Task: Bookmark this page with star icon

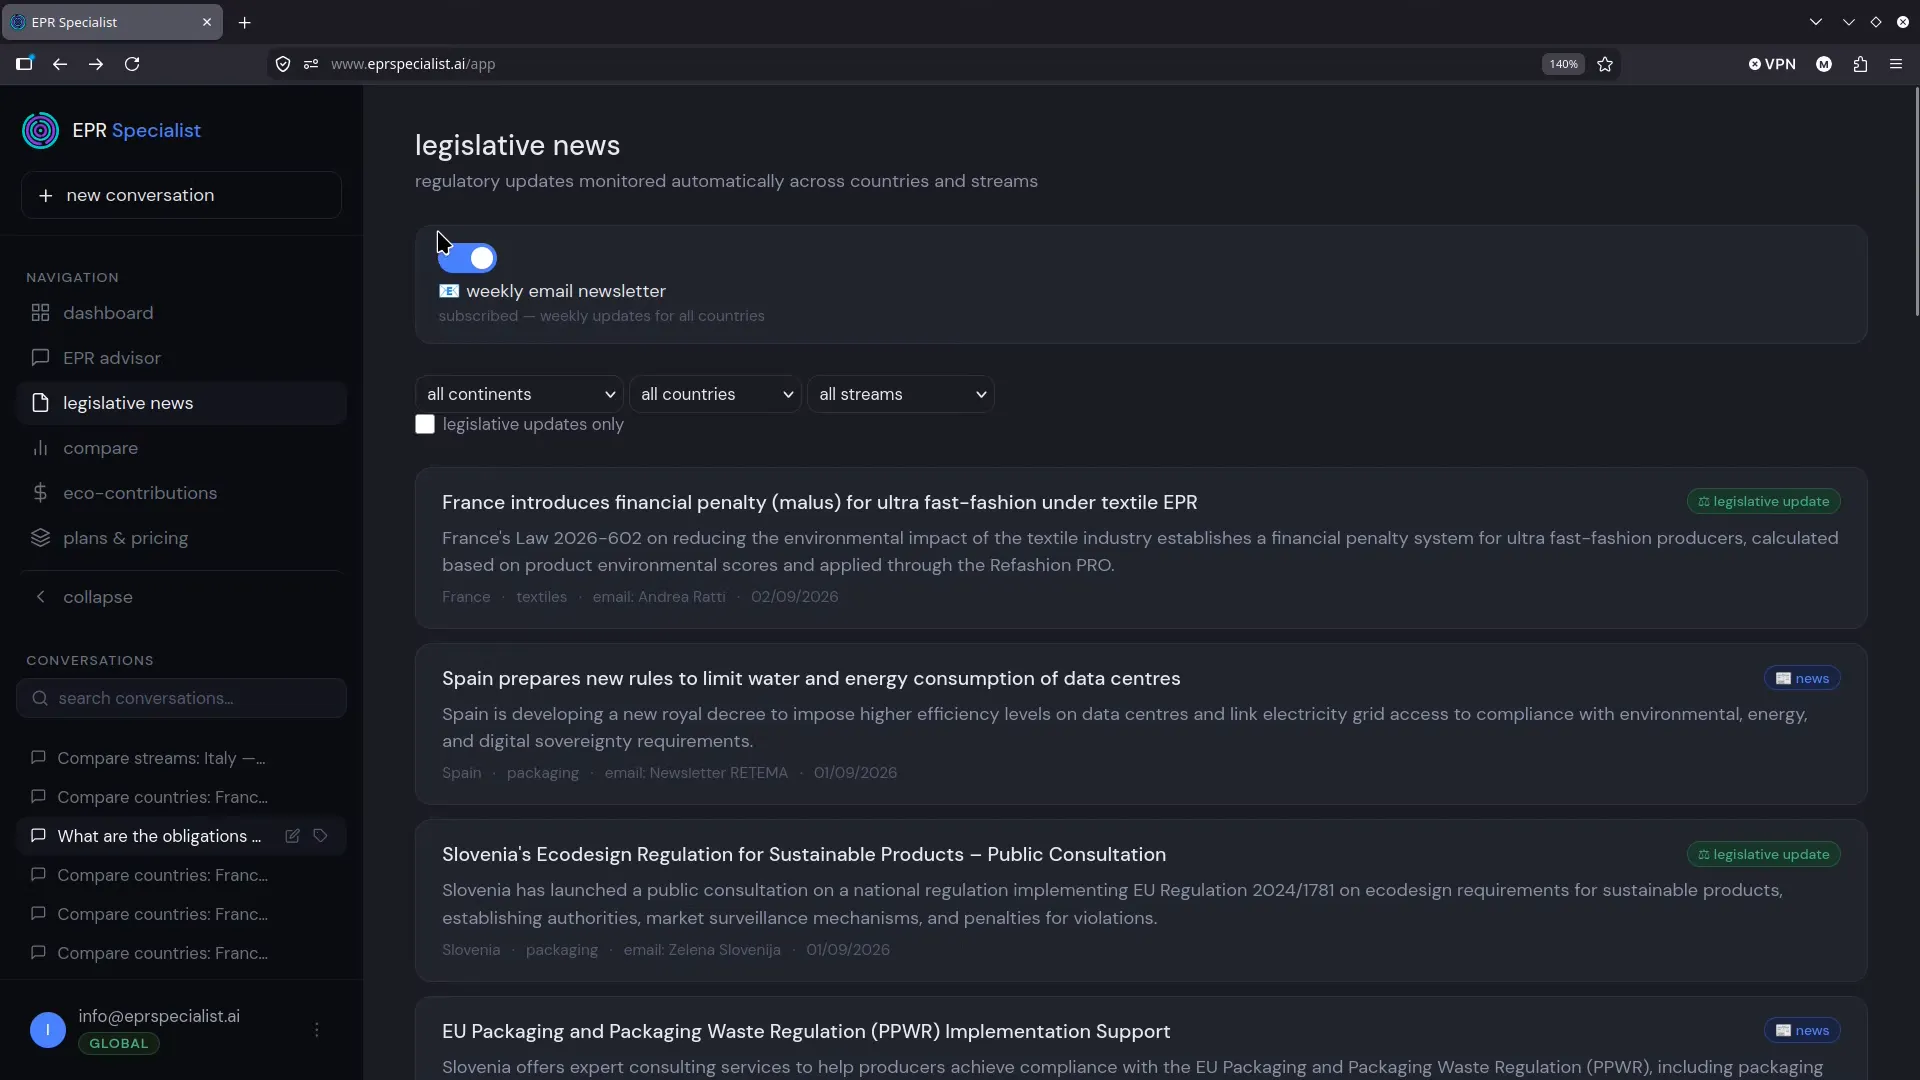Action: tap(1605, 64)
